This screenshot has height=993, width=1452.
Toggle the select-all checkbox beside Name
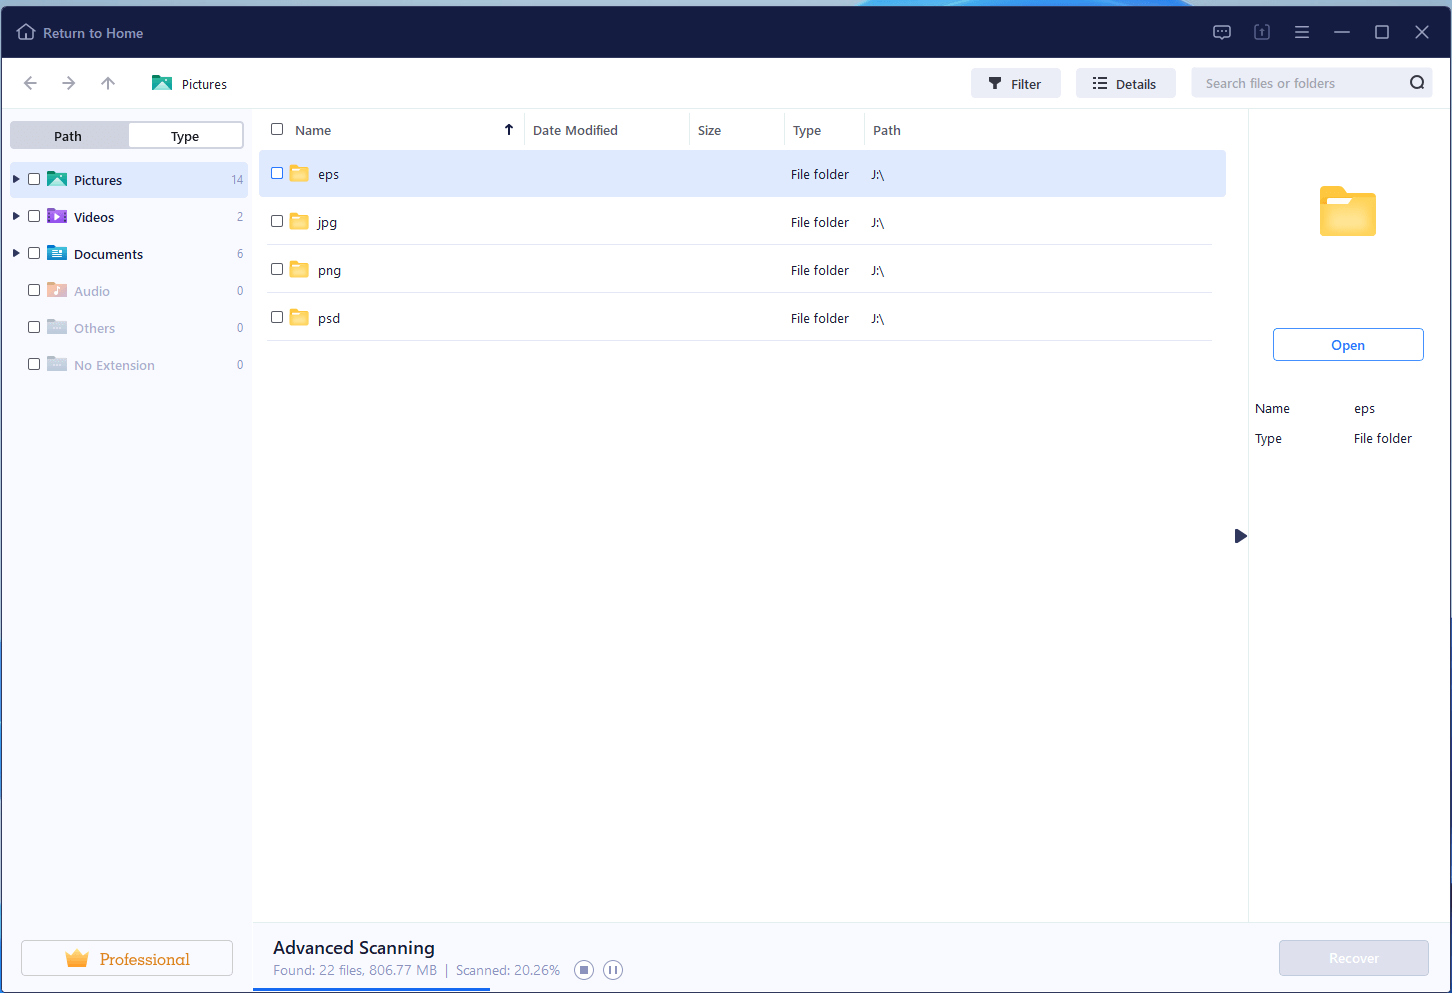[277, 129]
